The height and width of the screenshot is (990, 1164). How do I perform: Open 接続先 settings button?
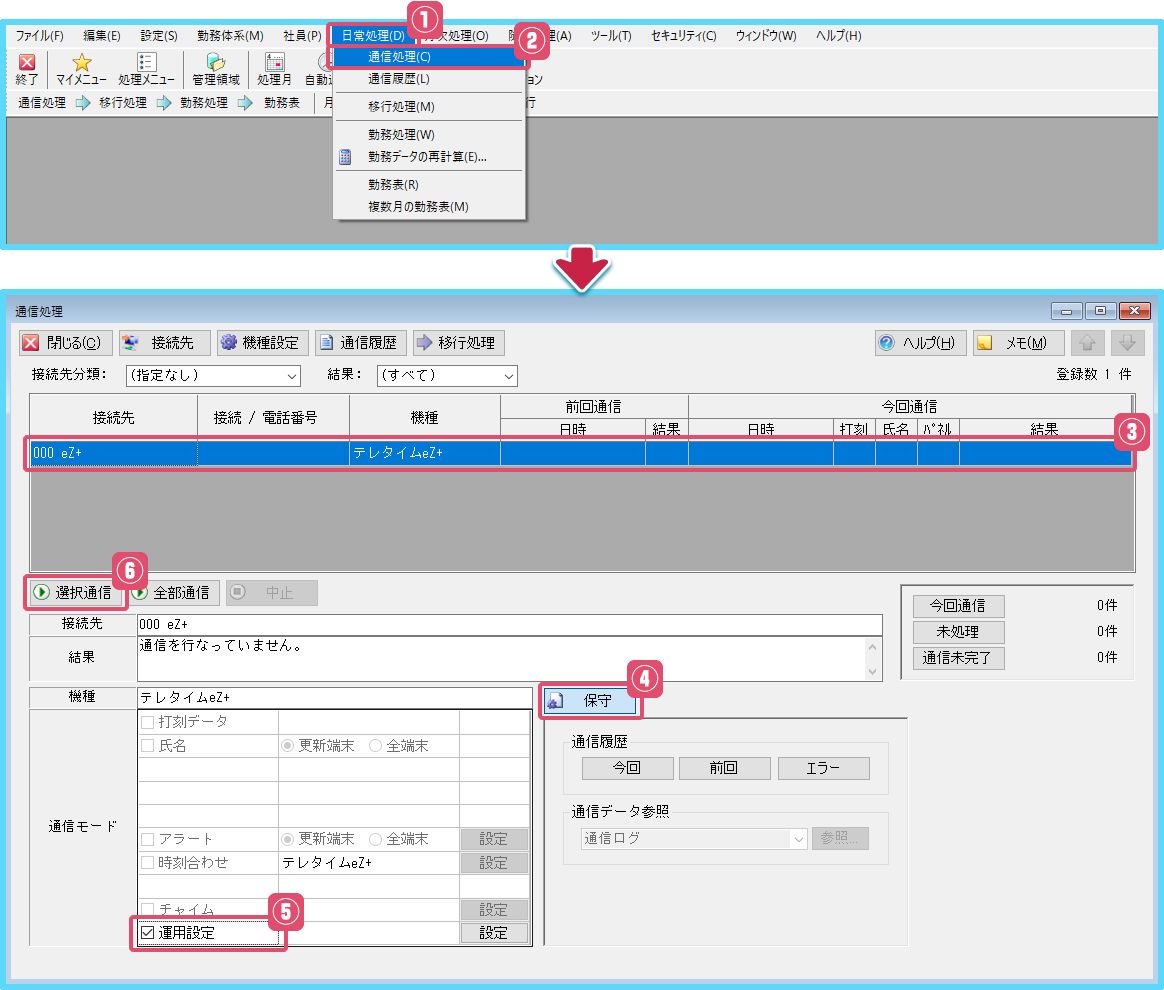click(164, 343)
